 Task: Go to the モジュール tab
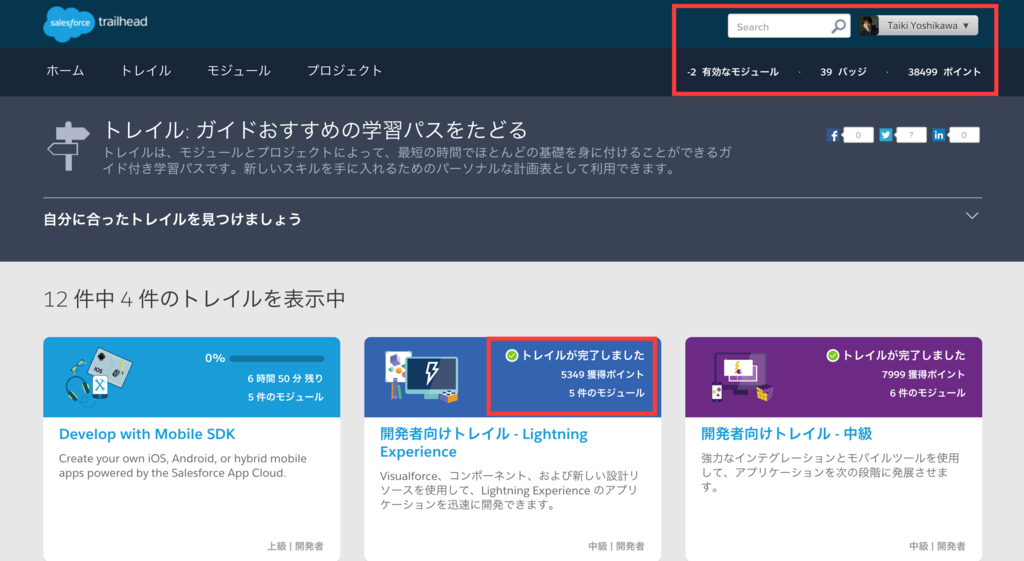coord(238,71)
